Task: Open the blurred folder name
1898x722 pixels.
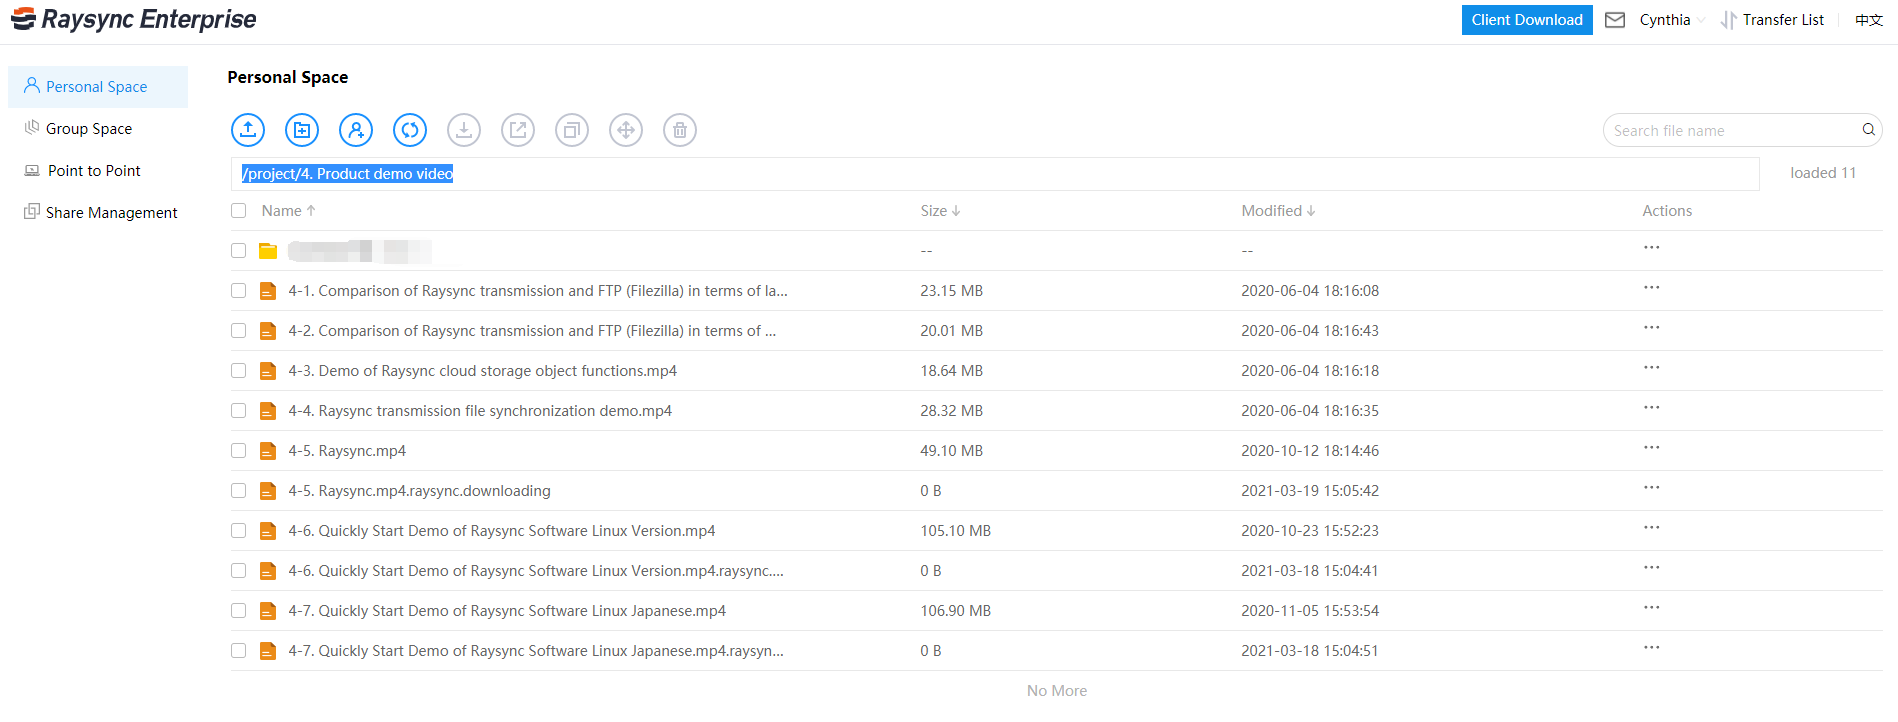Action: point(360,251)
